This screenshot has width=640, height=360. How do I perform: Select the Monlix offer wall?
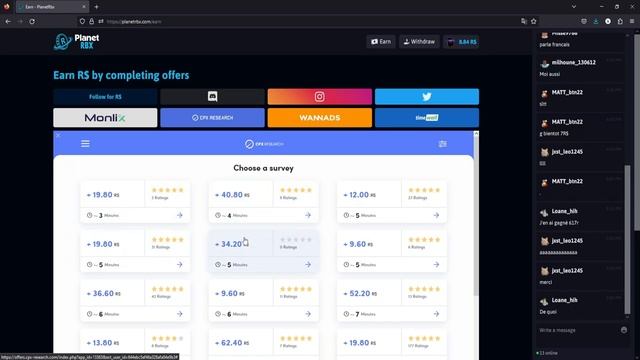[105, 118]
